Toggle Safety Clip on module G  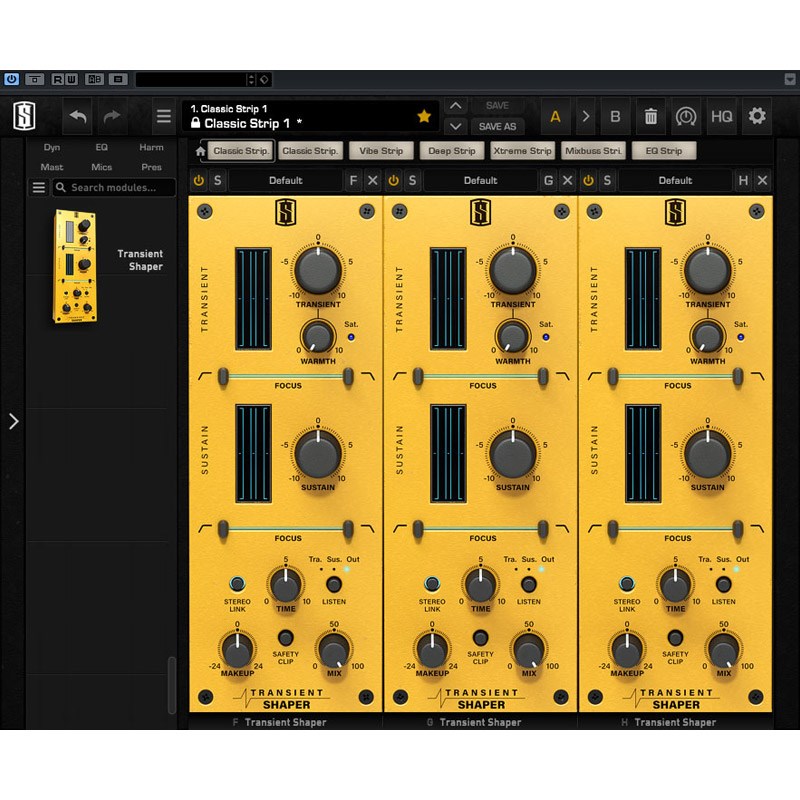point(480,637)
